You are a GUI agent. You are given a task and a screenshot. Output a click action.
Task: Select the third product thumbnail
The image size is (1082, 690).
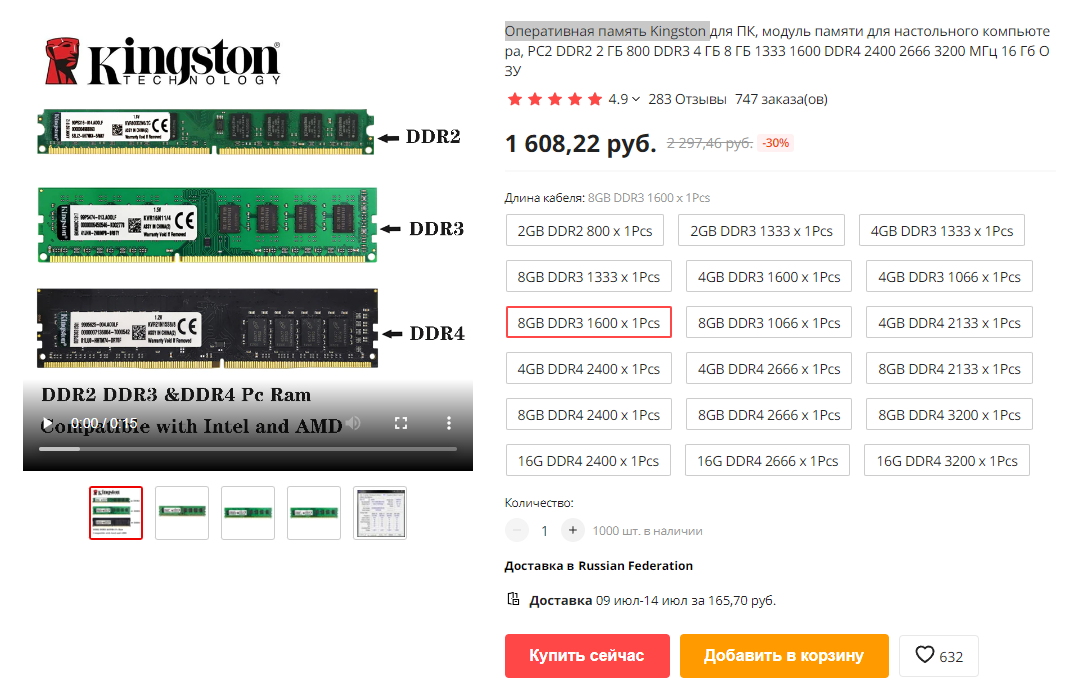pos(248,513)
